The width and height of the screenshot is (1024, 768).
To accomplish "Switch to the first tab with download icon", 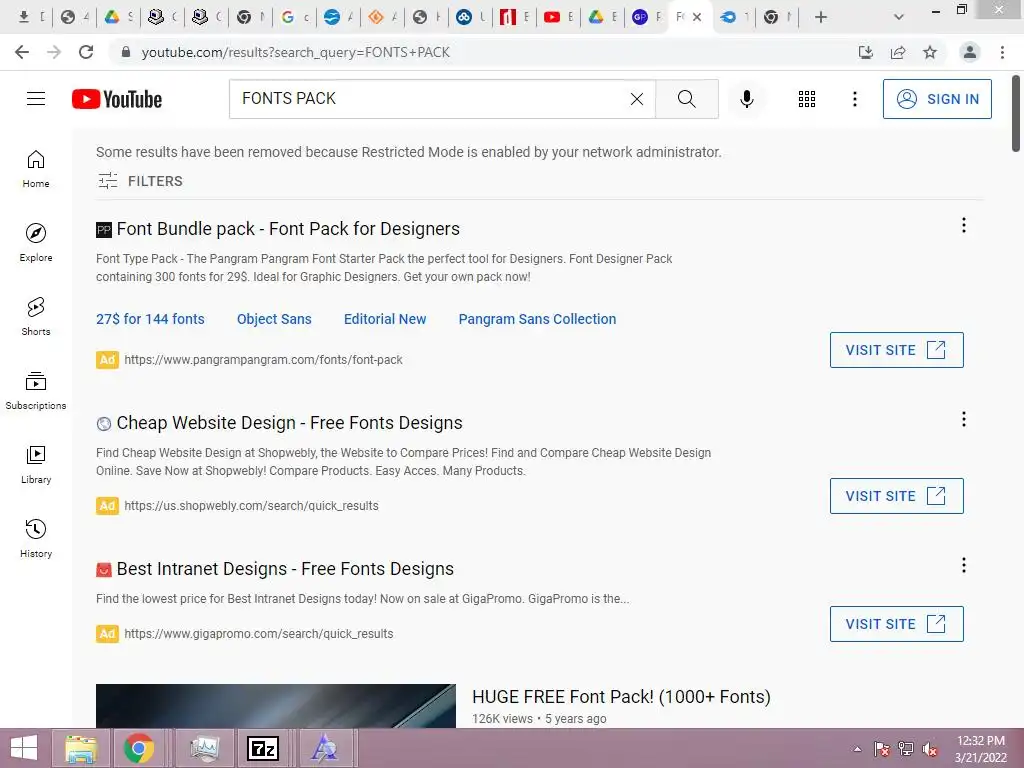I will [x=30, y=17].
